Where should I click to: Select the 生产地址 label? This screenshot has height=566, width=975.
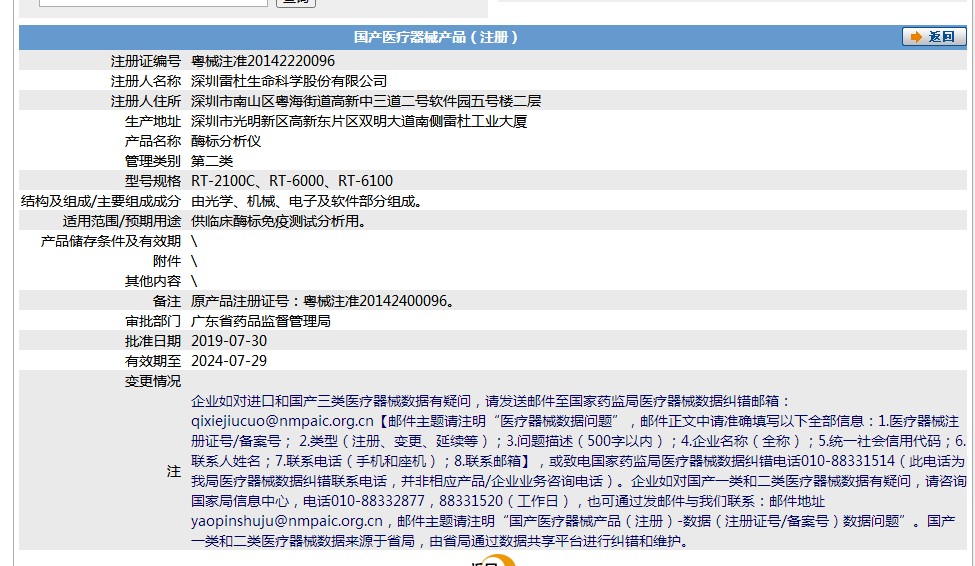[152, 121]
